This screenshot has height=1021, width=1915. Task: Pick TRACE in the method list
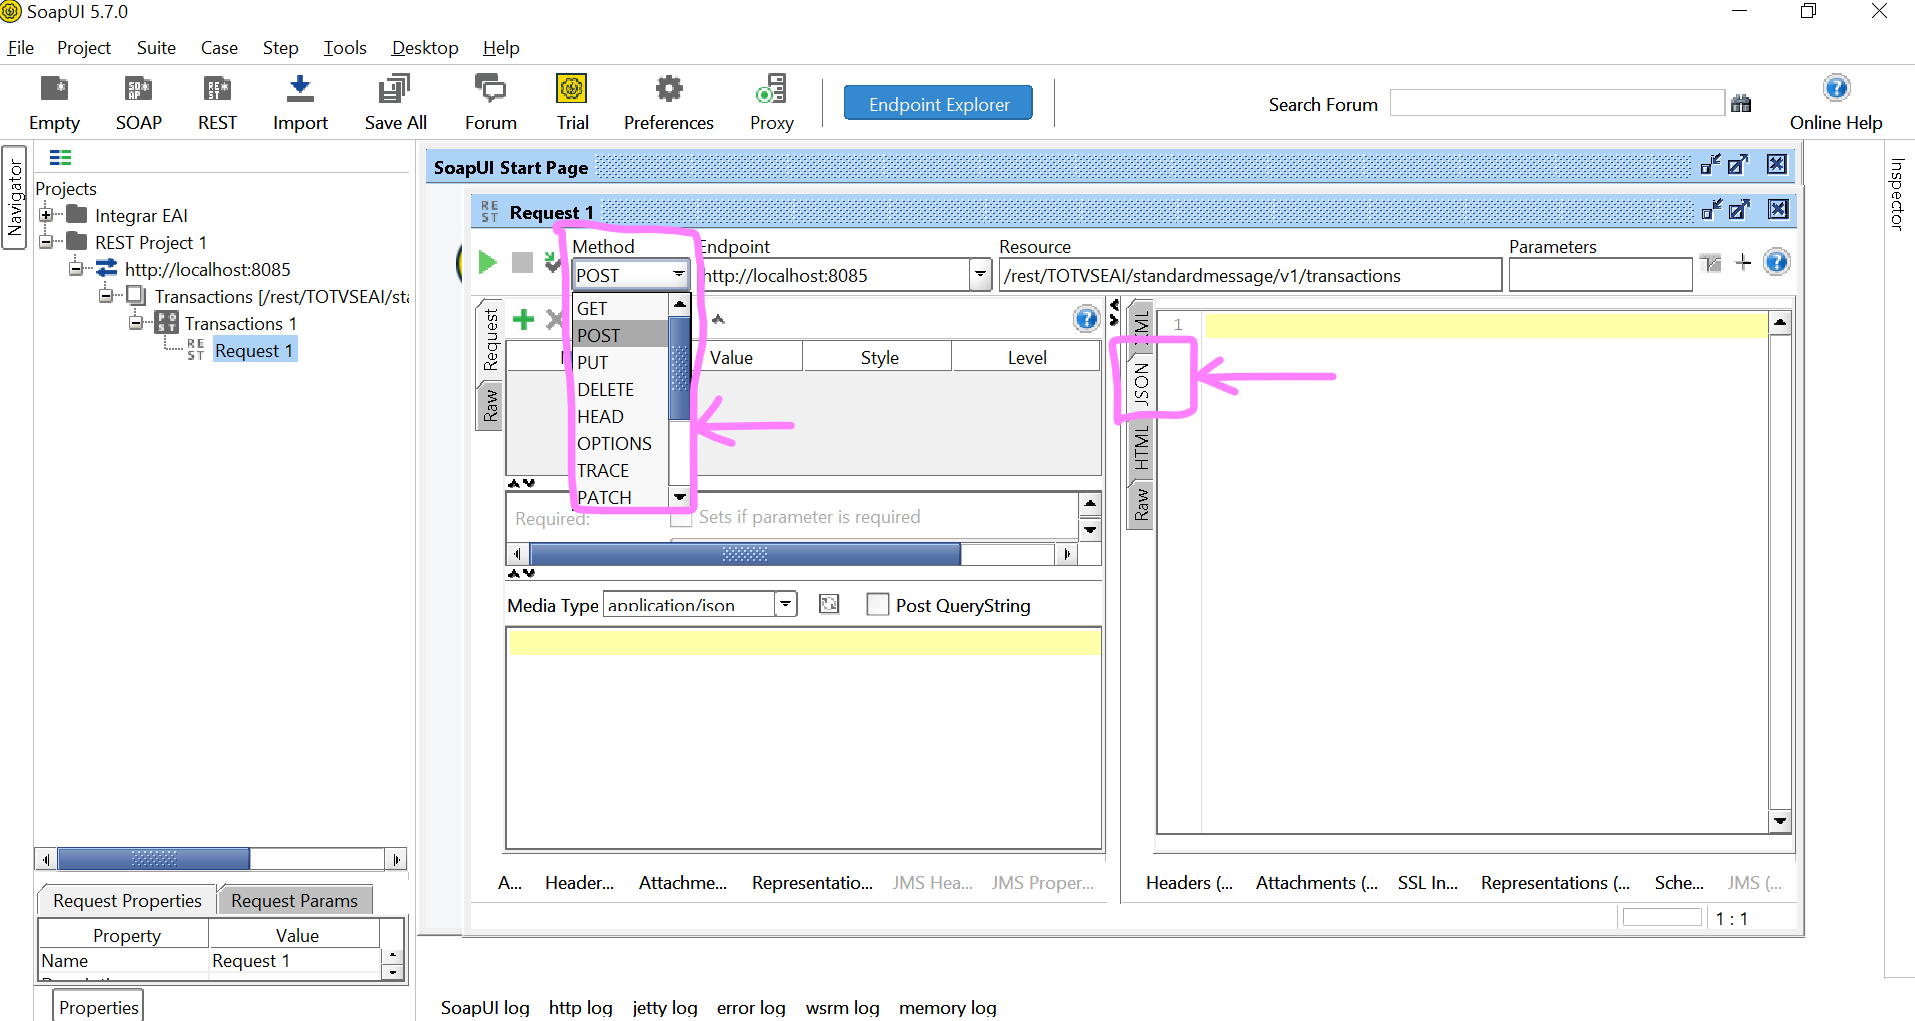click(621, 470)
